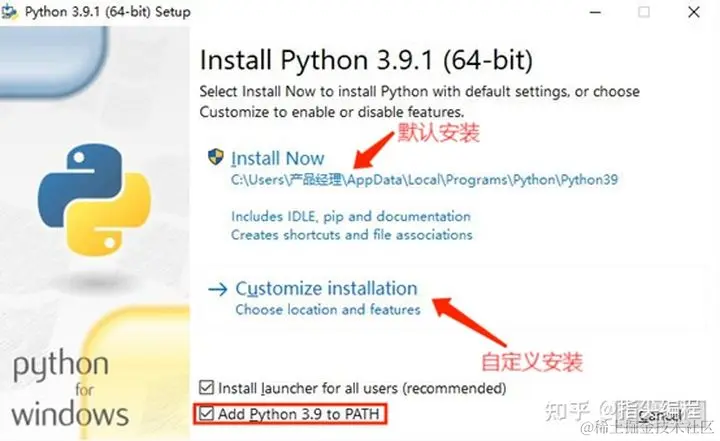Image resolution: width=720 pixels, height=441 pixels.
Task: Click the red arrow pointing at Install Now
Action: tap(373, 150)
